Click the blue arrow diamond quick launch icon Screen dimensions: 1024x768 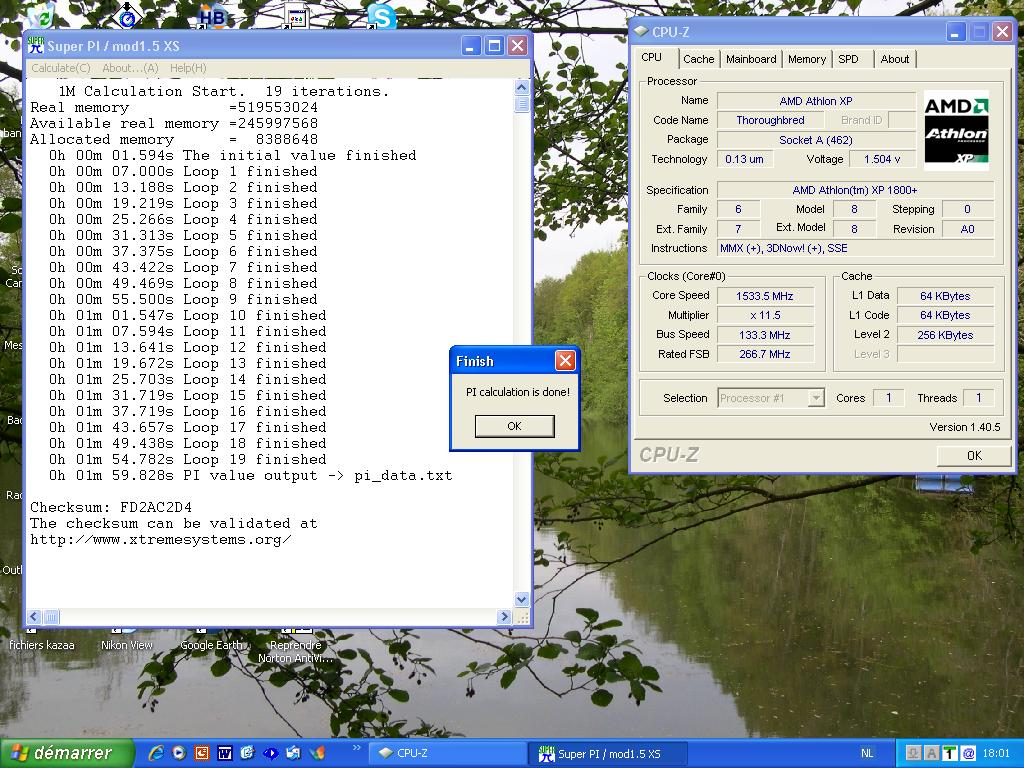(270, 753)
